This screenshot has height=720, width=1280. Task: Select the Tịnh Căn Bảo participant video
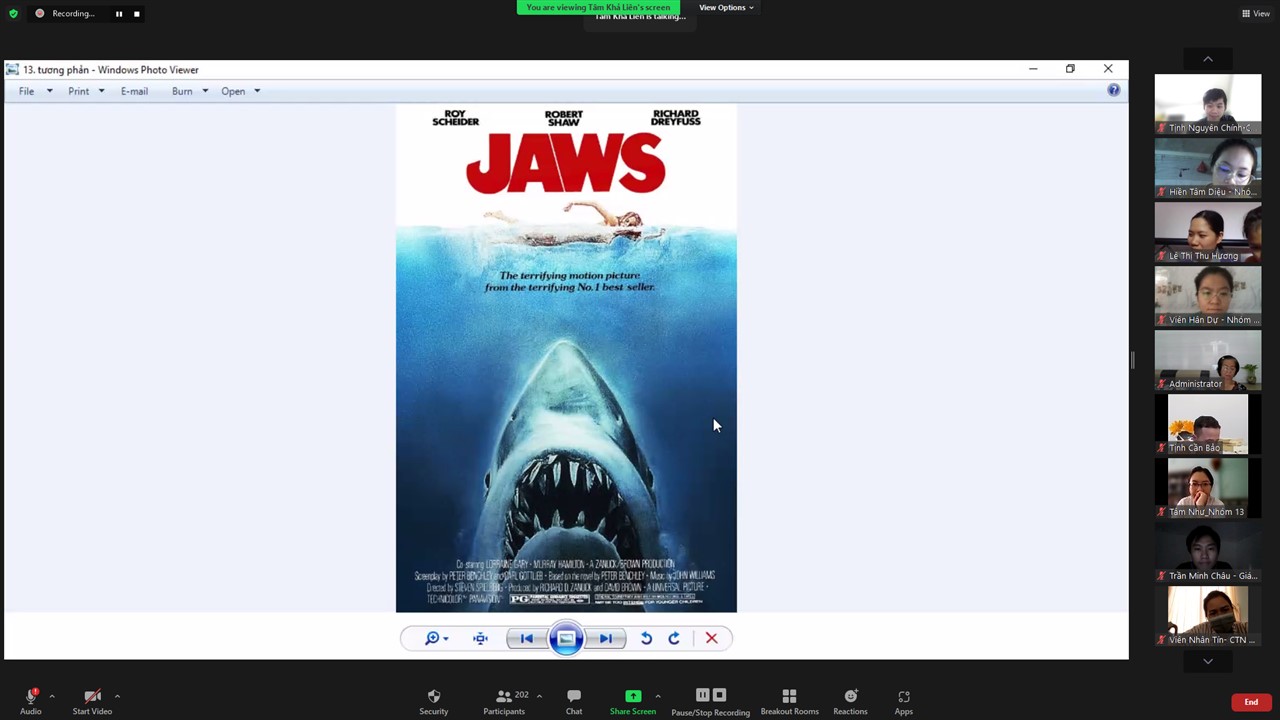[x=1208, y=424]
